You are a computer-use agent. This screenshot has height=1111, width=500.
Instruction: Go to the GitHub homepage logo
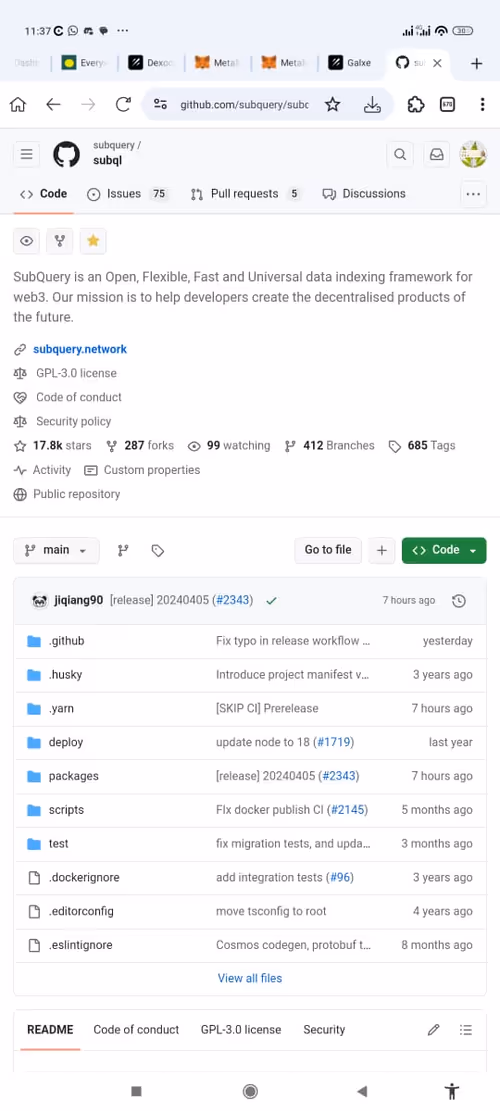tap(67, 154)
